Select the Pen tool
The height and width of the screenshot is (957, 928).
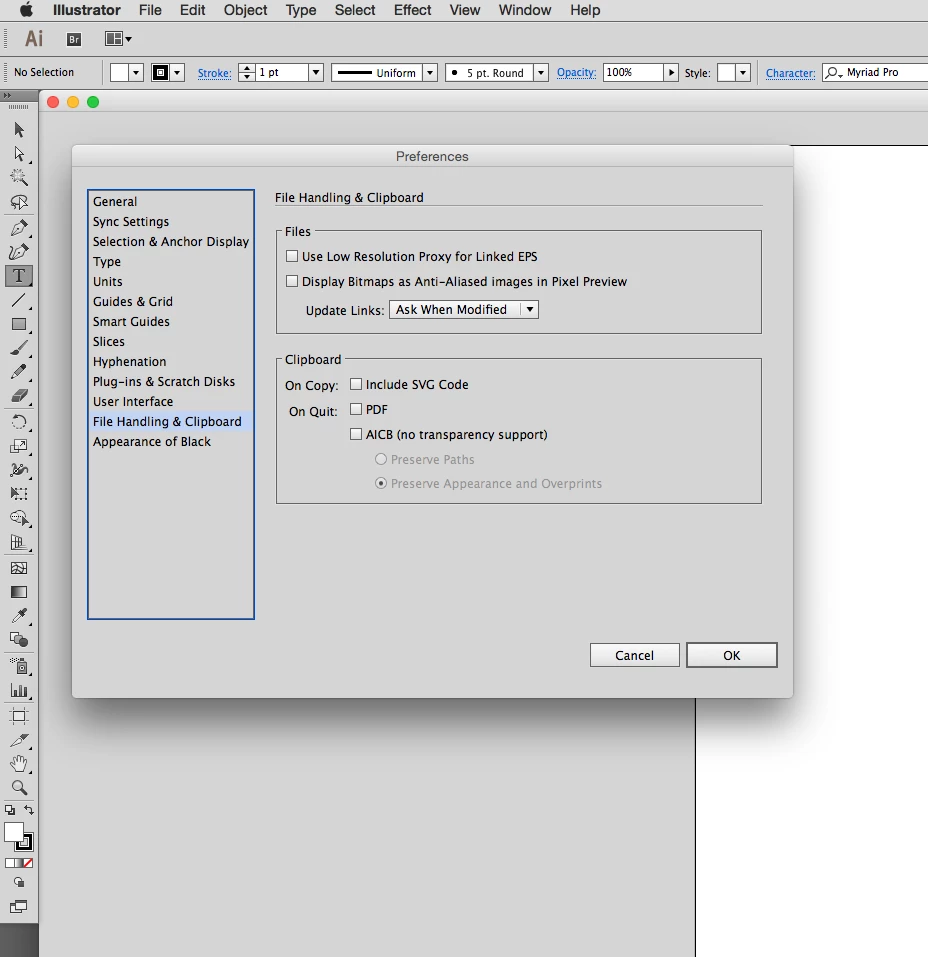(x=19, y=227)
